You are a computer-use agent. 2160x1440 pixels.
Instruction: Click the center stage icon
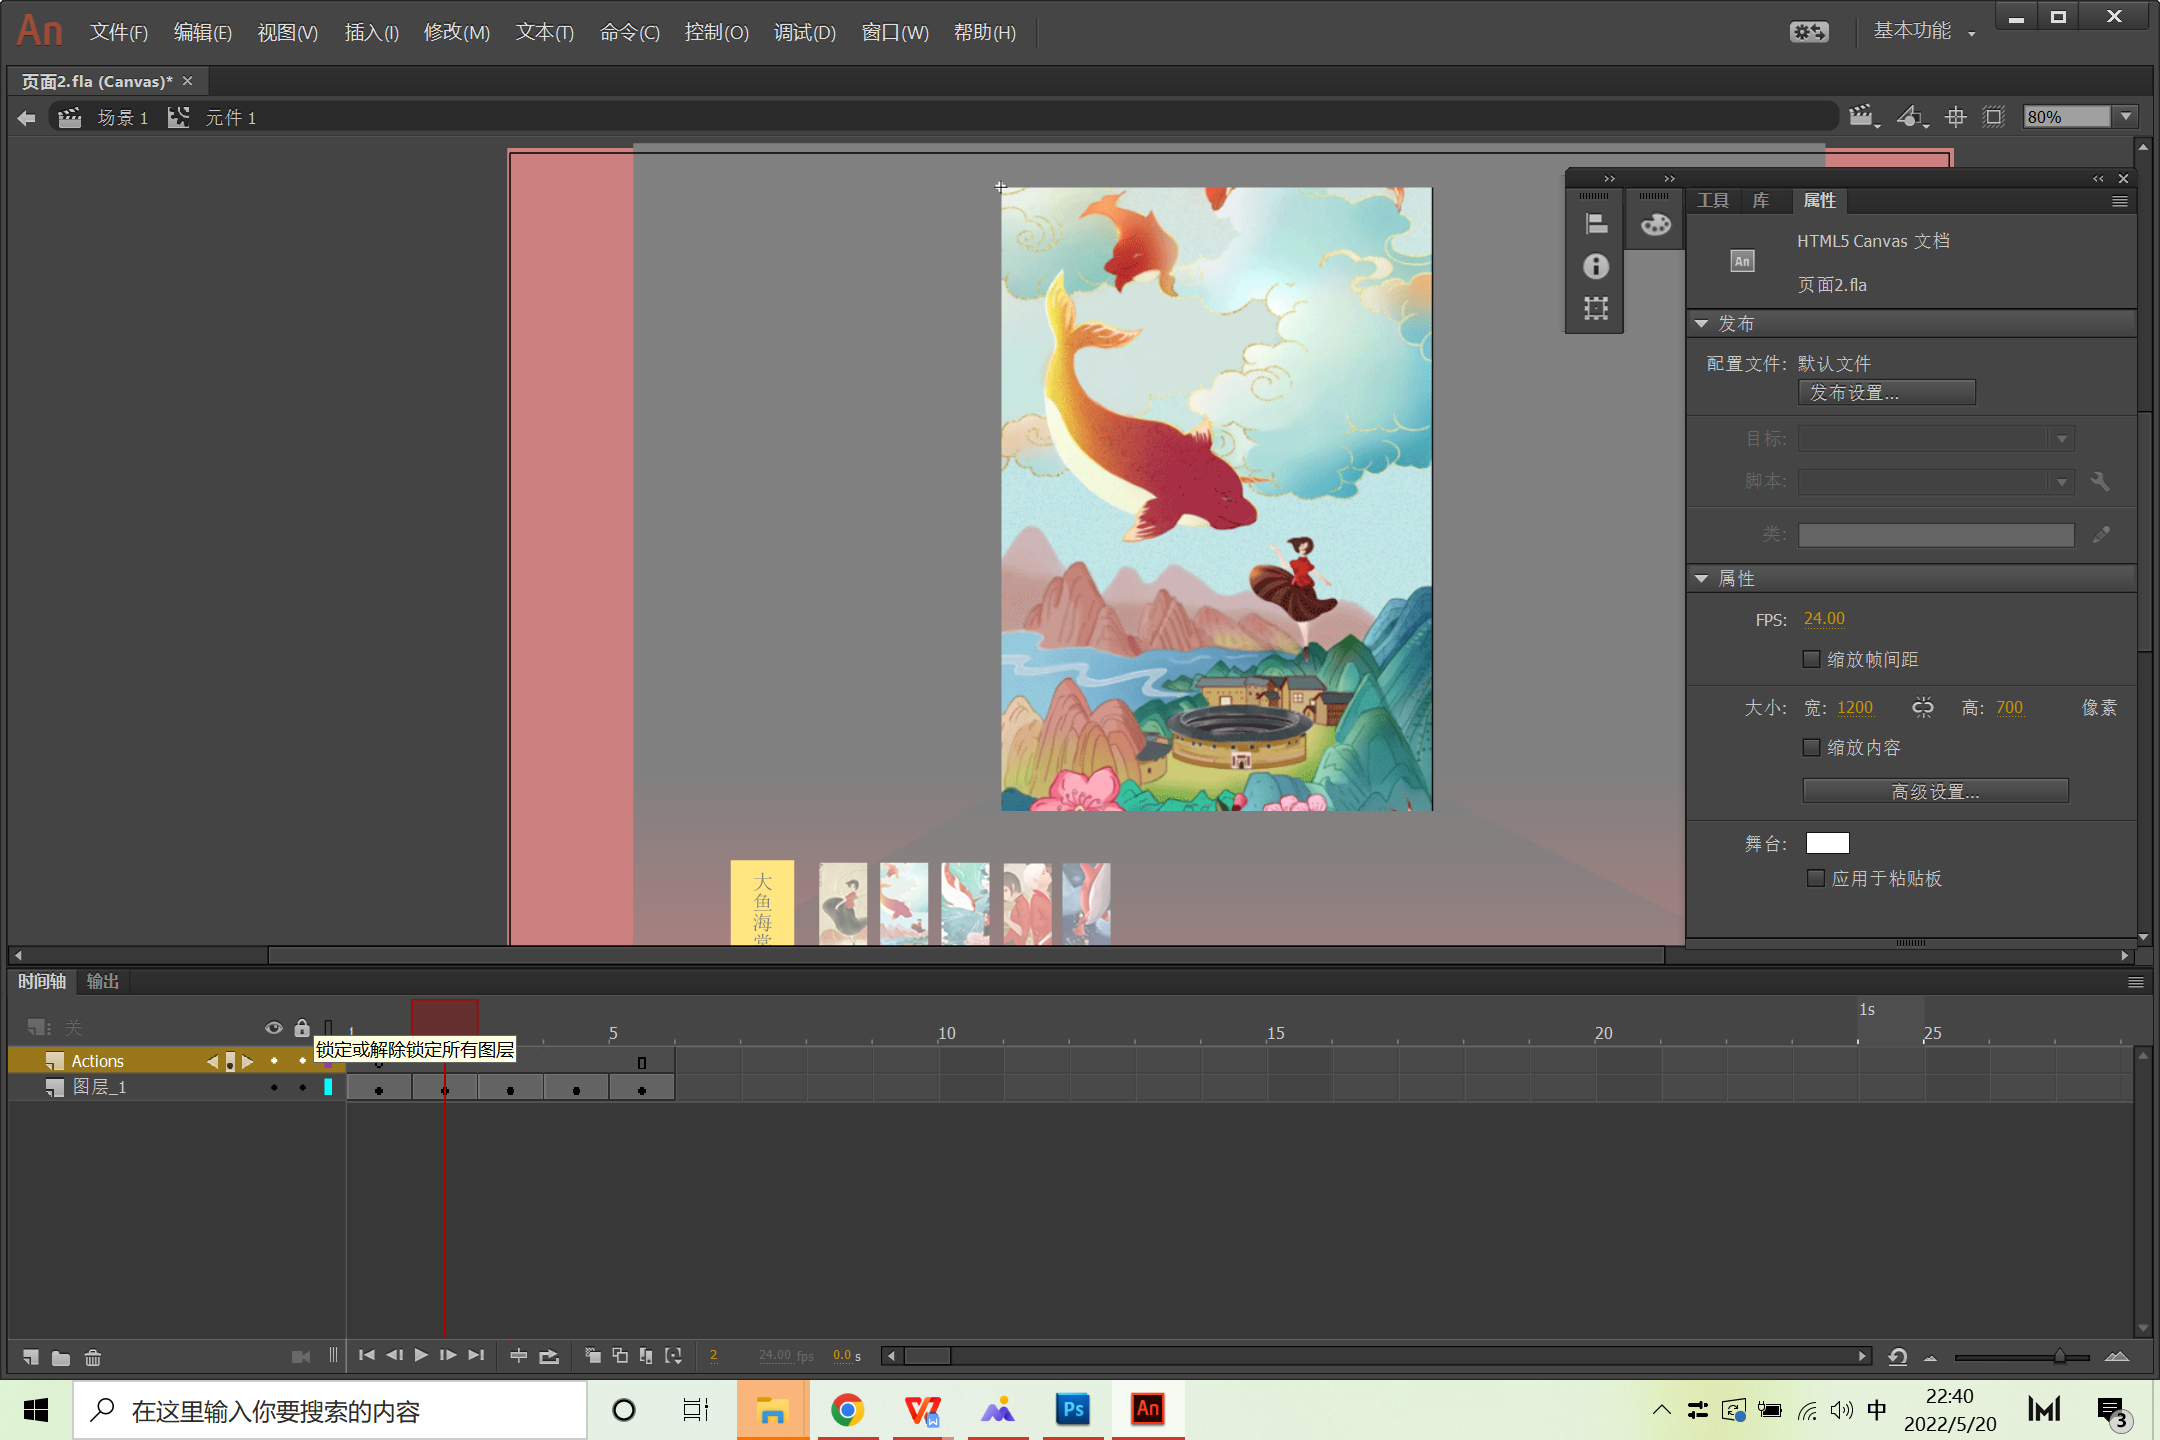click(1955, 117)
